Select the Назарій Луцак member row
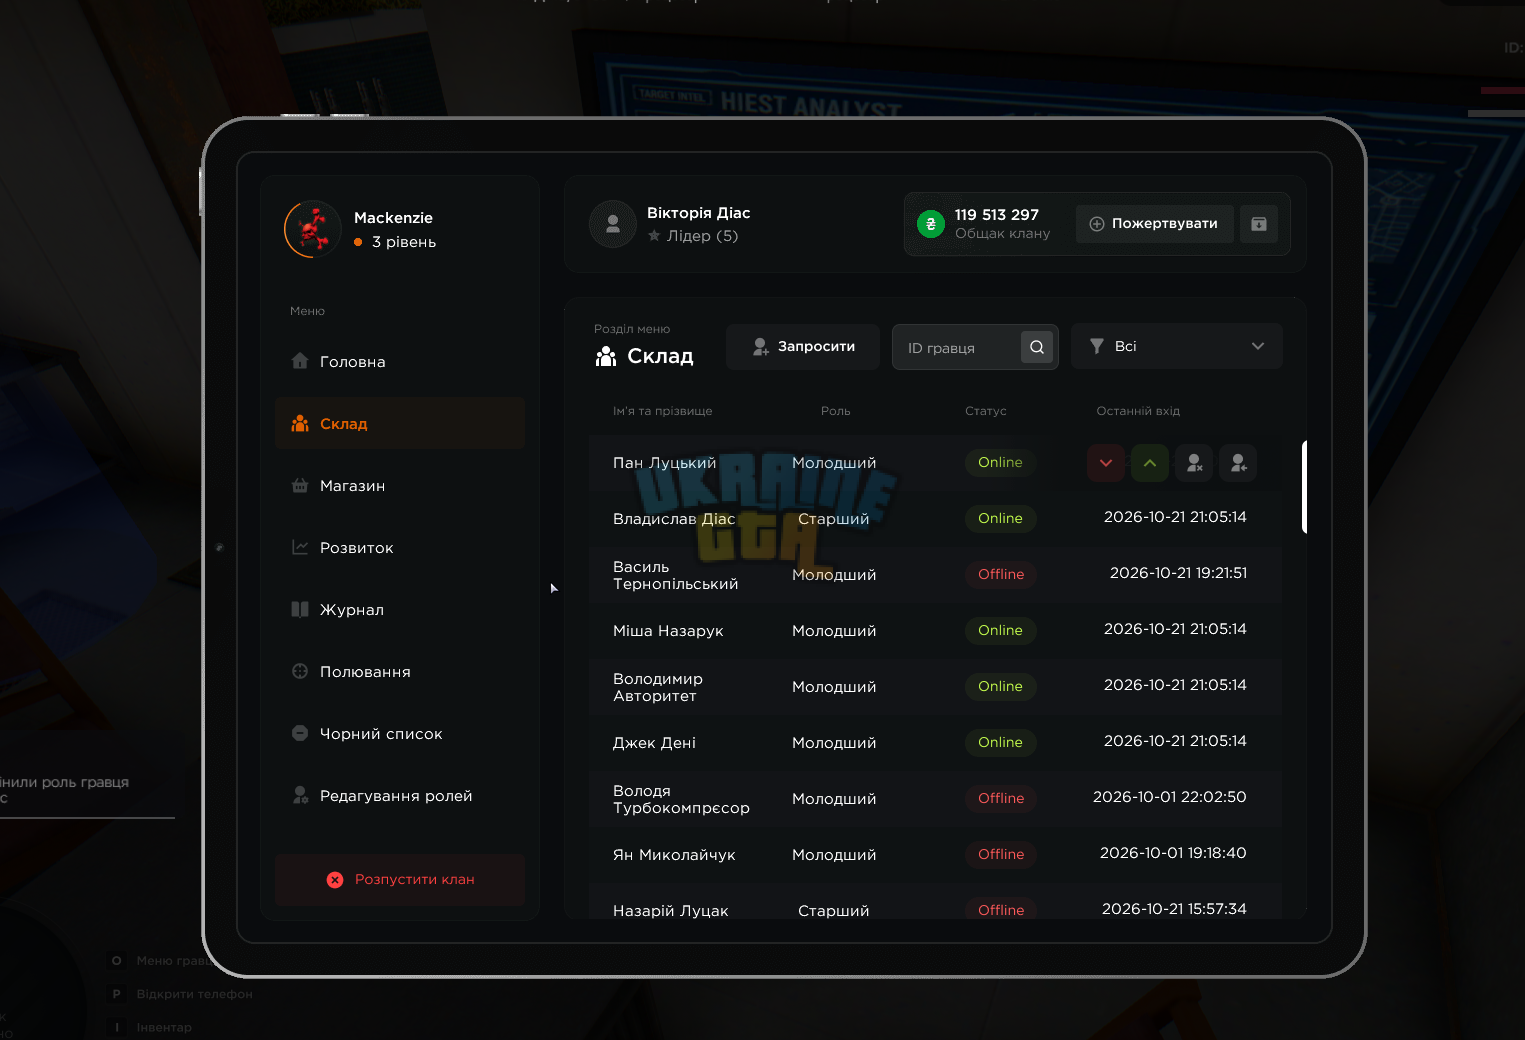1525x1040 pixels. point(935,901)
